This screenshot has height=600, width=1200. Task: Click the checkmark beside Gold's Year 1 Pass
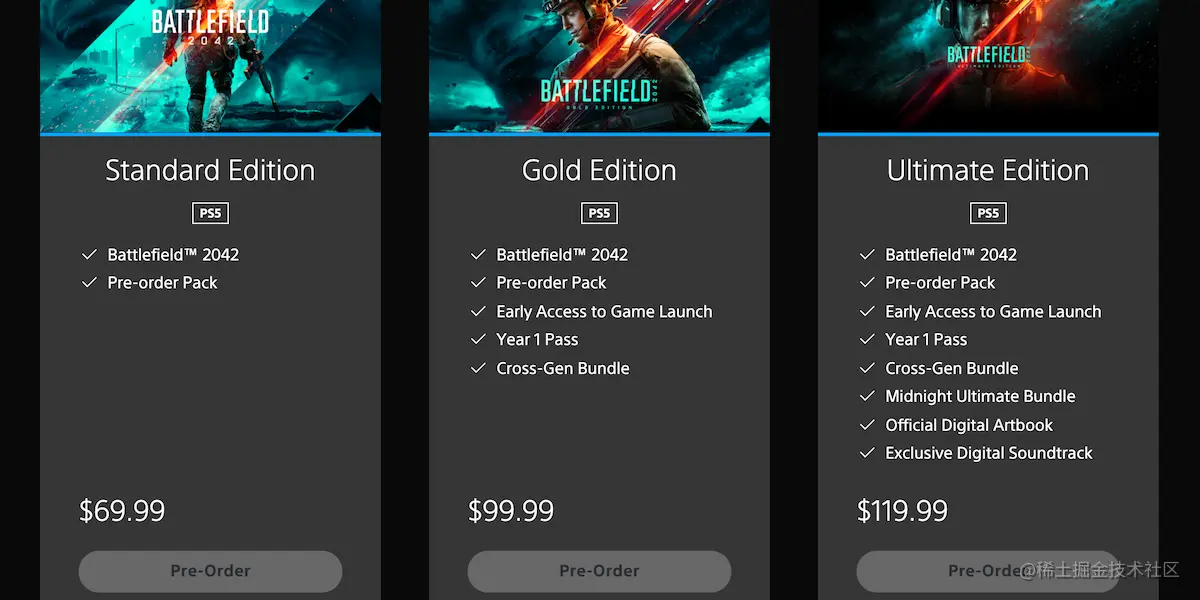coord(478,340)
